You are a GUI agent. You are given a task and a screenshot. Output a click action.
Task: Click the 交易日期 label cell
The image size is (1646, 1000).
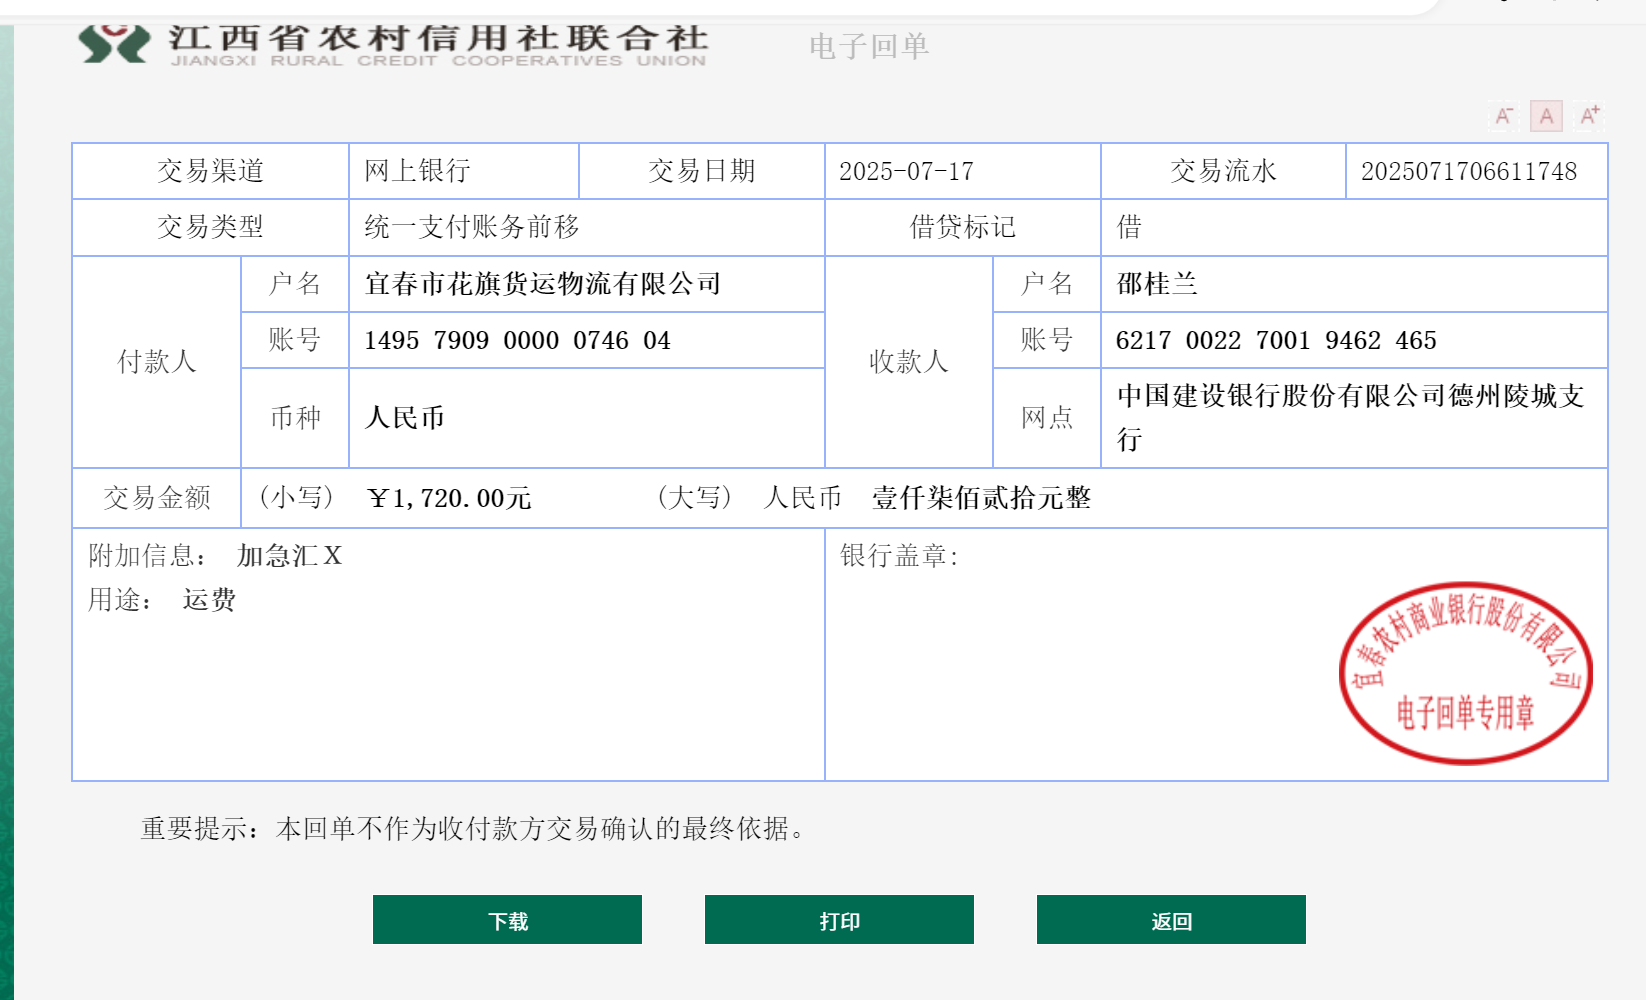click(x=702, y=171)
